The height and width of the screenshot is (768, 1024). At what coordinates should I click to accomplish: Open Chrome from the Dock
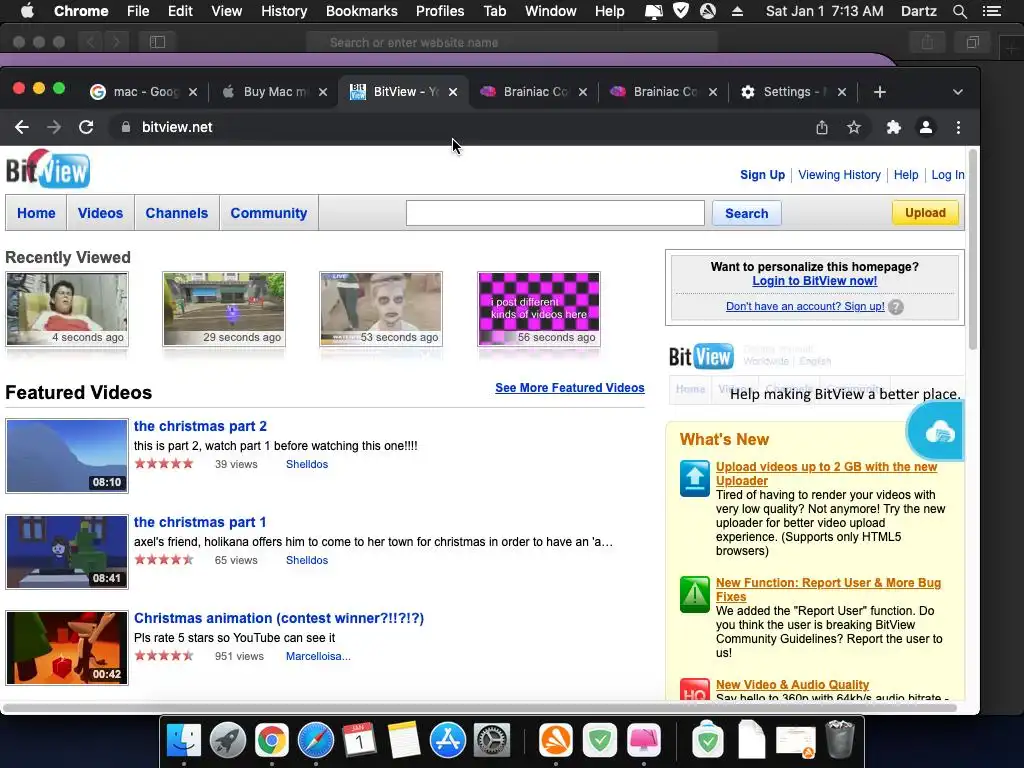click(x=272, y=741)
